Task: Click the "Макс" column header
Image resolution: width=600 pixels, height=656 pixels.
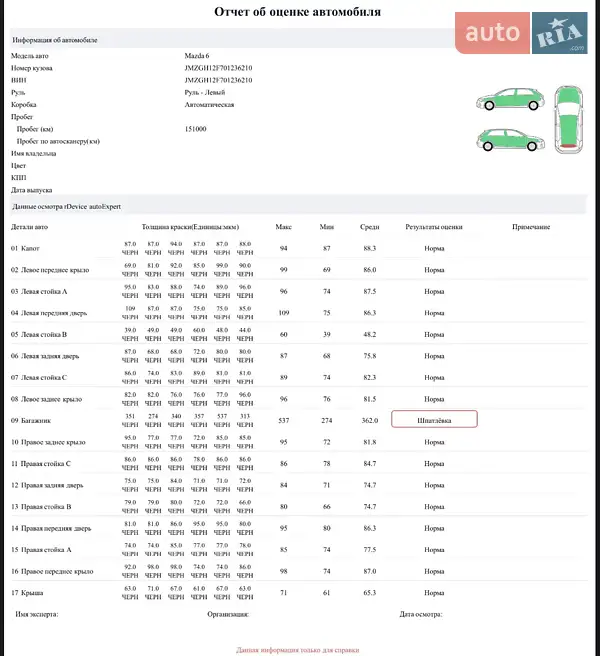Action: 283,227
